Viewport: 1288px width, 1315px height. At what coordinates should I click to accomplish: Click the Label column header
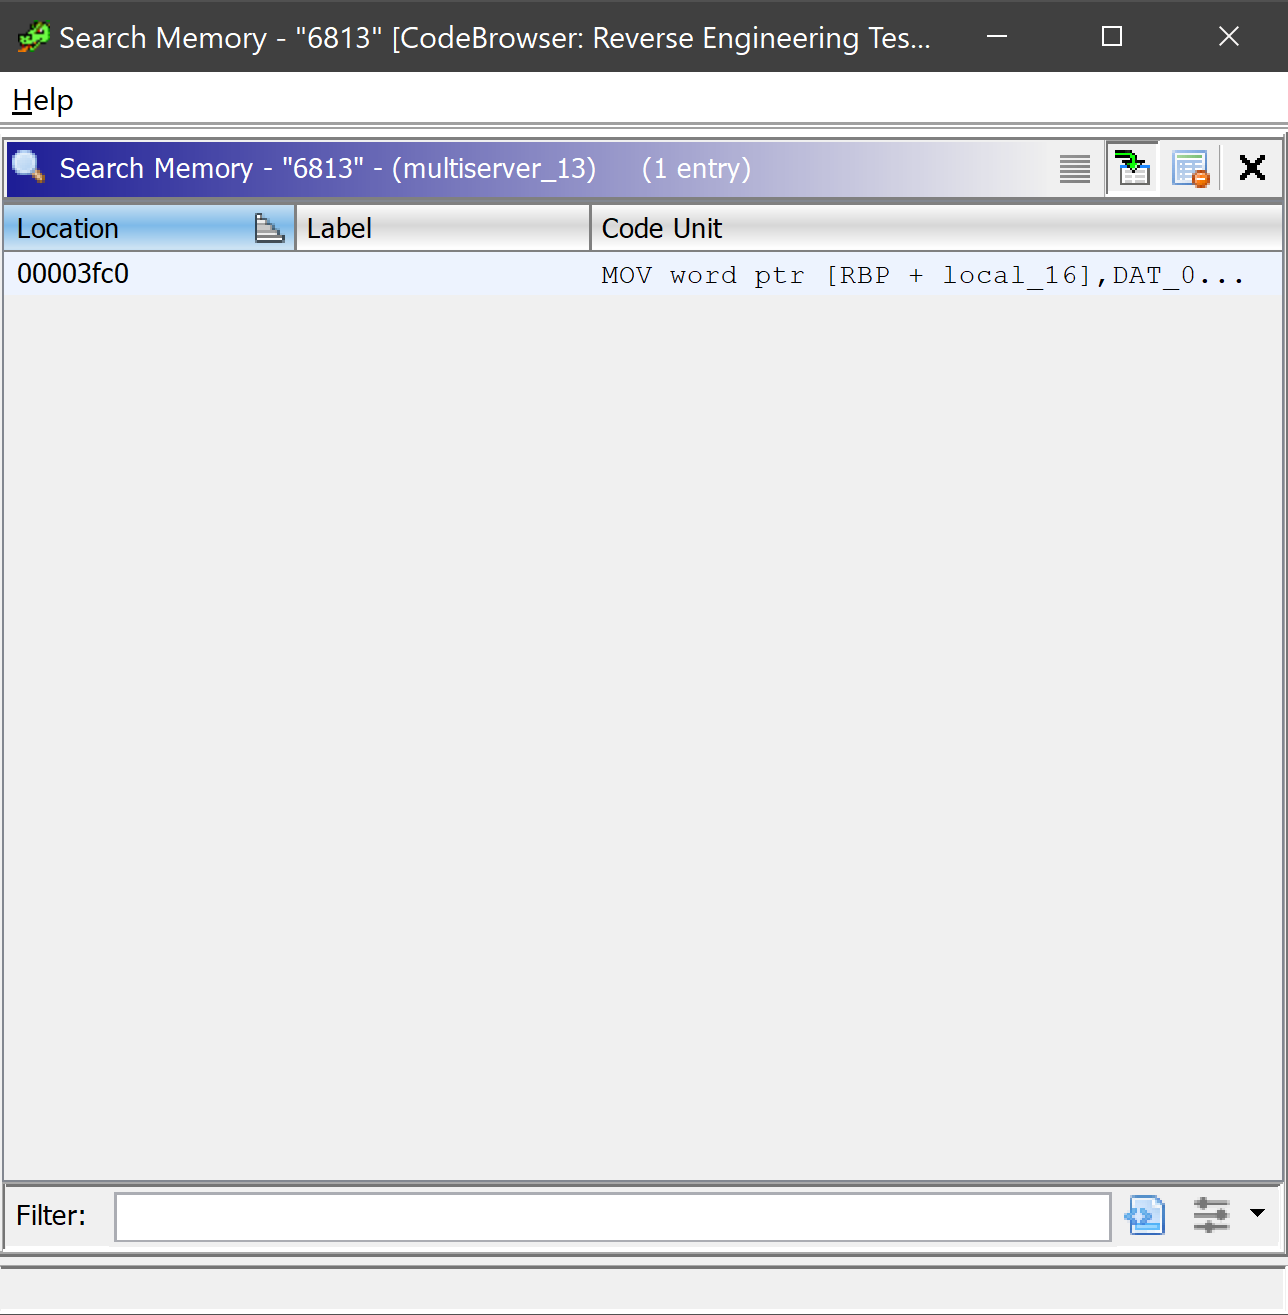(x=339, y=228)
